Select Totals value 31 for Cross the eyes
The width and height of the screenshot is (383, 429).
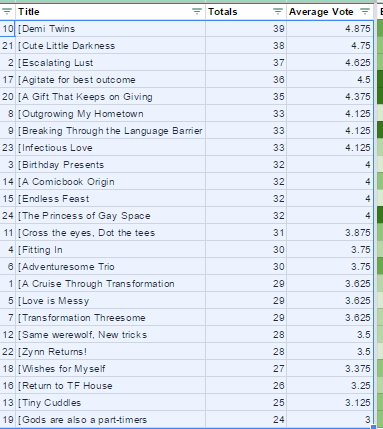pos(246,233)
